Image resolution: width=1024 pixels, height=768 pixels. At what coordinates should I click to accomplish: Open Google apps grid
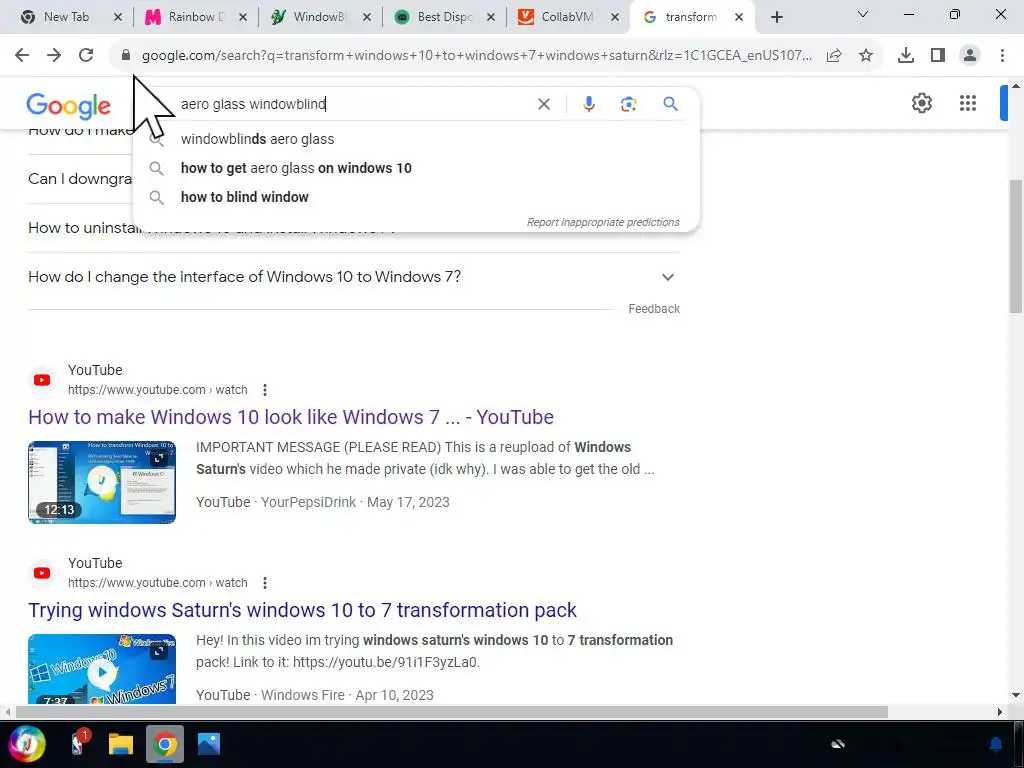tap(968, 103)
